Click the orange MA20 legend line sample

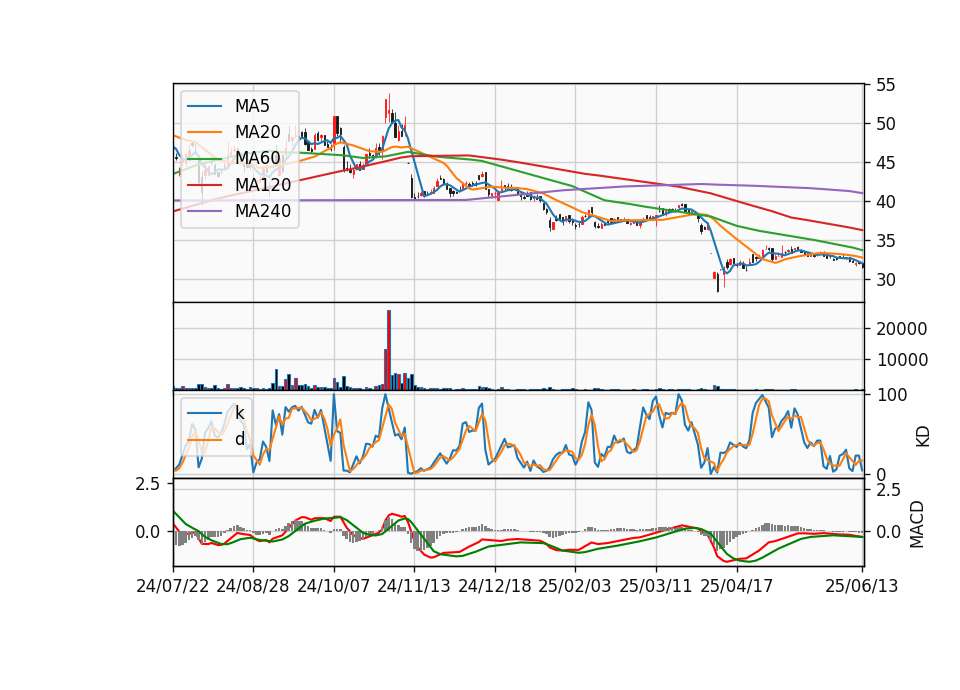[204, 132]
